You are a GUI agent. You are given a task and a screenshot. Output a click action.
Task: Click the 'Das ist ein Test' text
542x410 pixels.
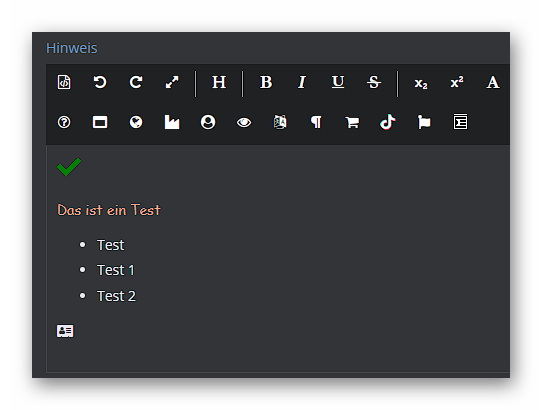click(x=109, y=210)
